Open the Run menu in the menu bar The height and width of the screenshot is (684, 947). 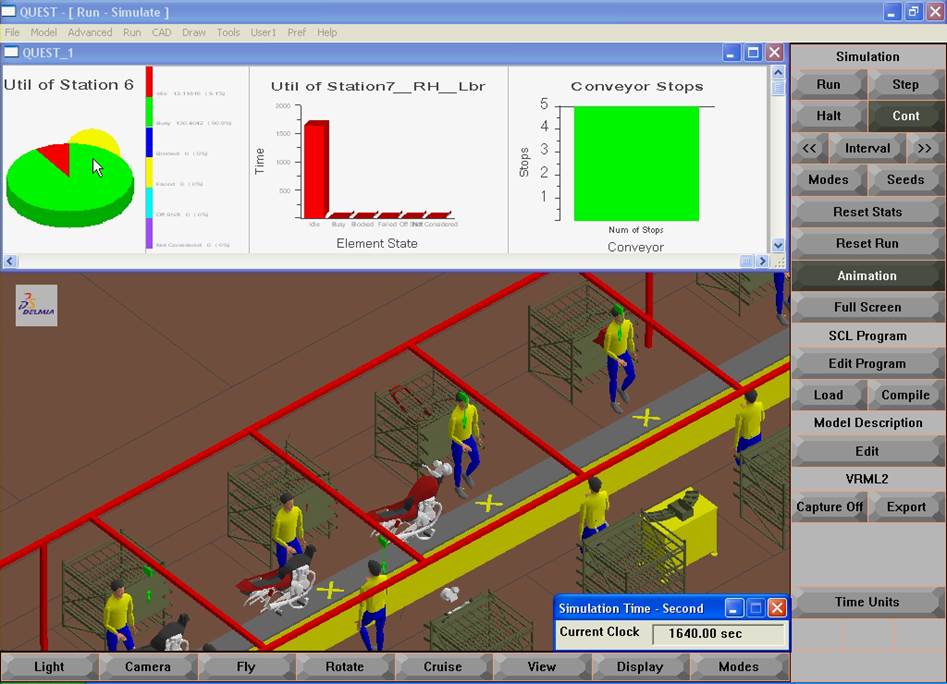coord(132,33)
